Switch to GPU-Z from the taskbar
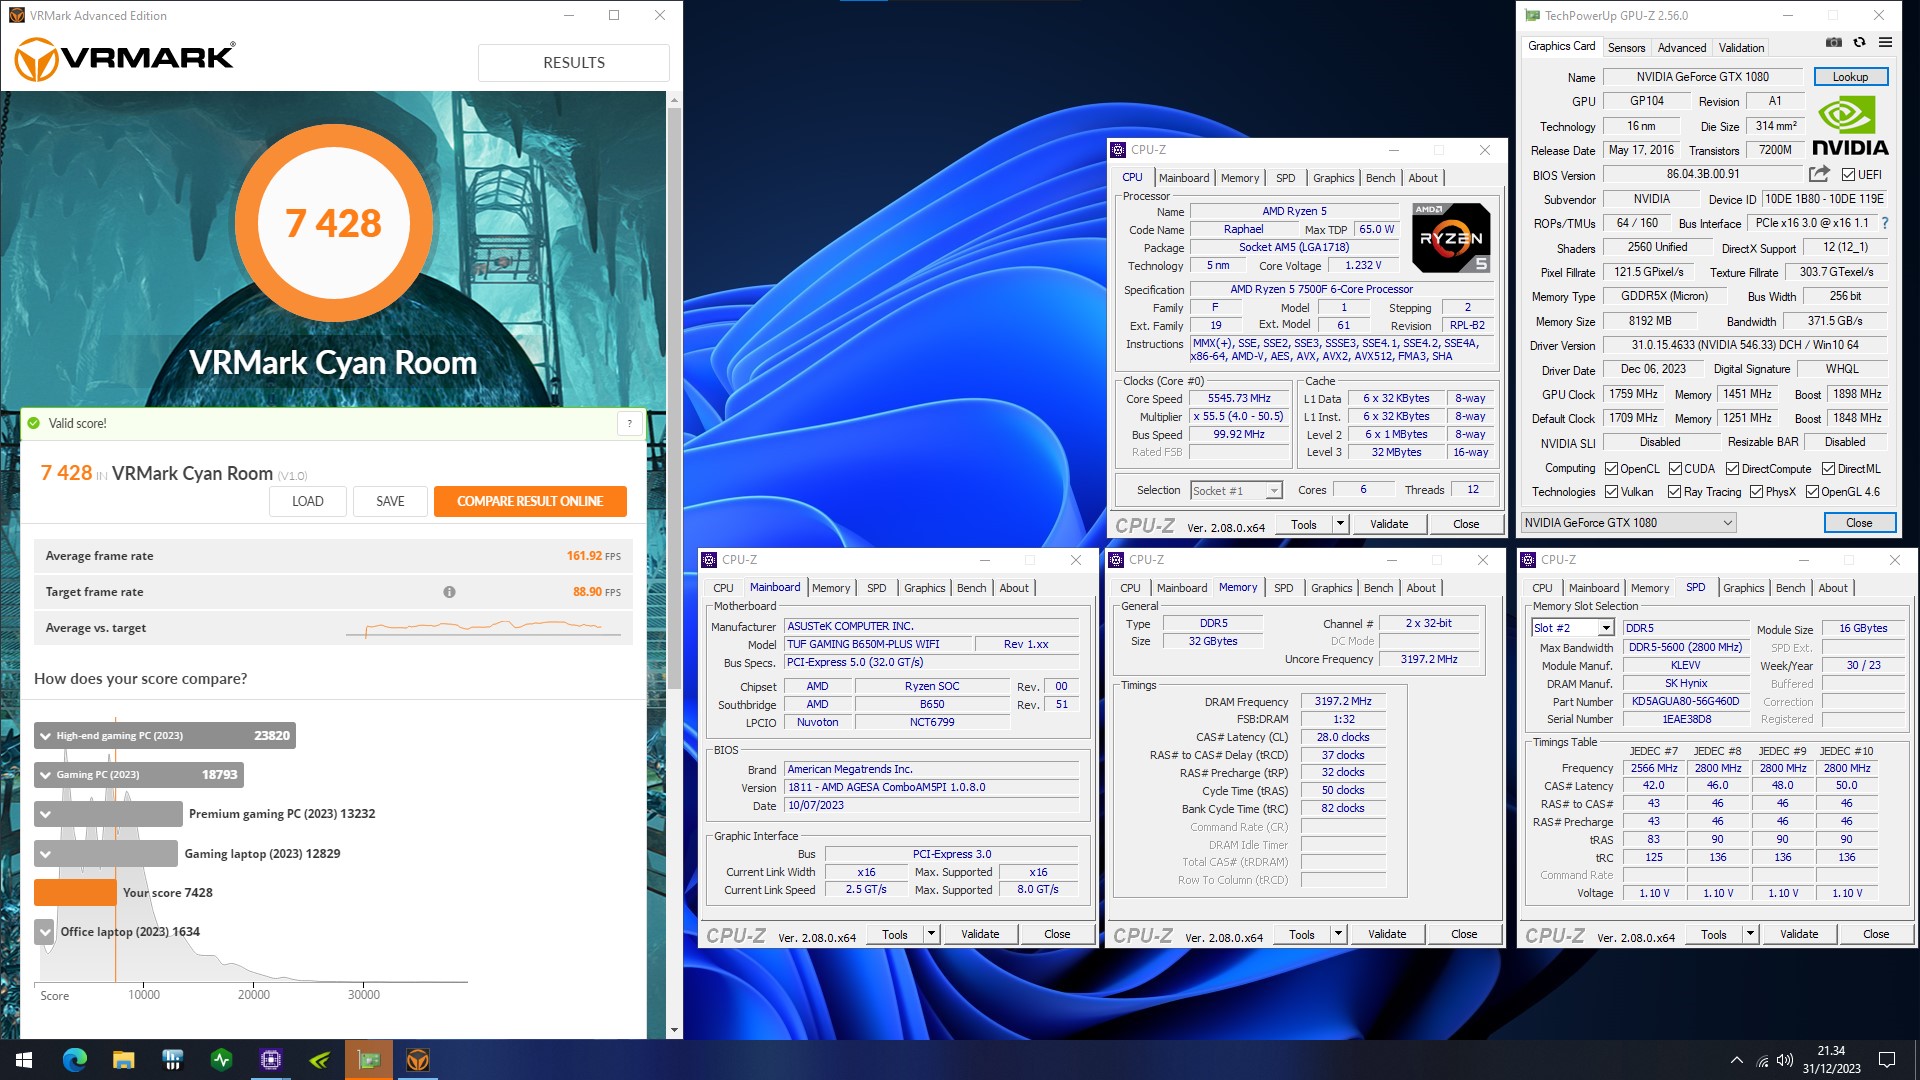The width and height of the screenshot is (1920, 1080). (x=369, y=1060)
